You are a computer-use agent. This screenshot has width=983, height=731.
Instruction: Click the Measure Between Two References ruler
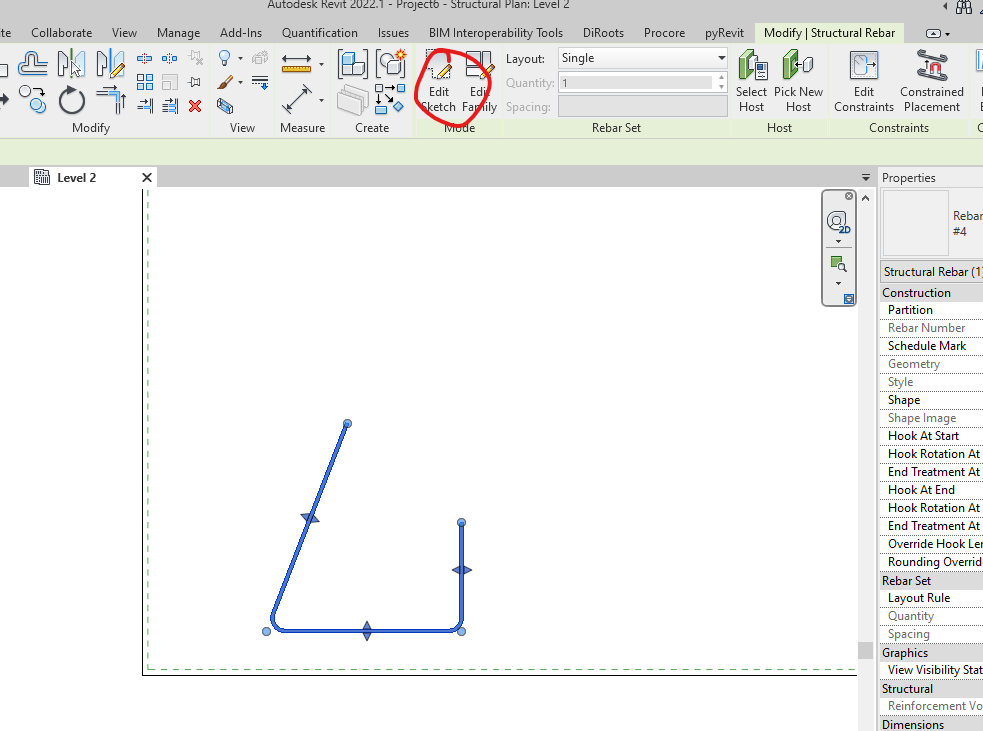(297, 63)
